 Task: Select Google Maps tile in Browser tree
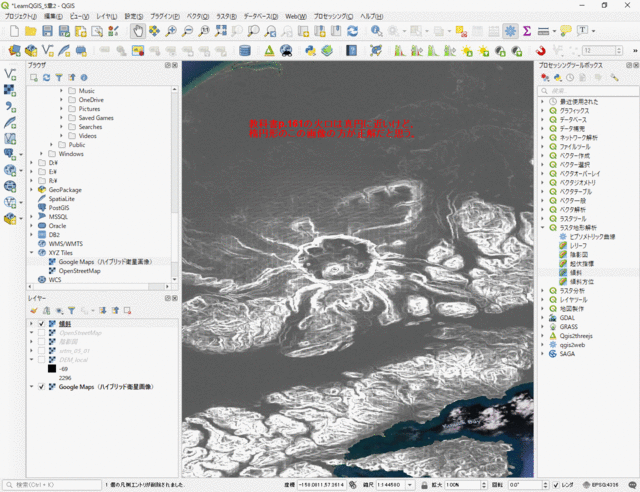point(105,262)
